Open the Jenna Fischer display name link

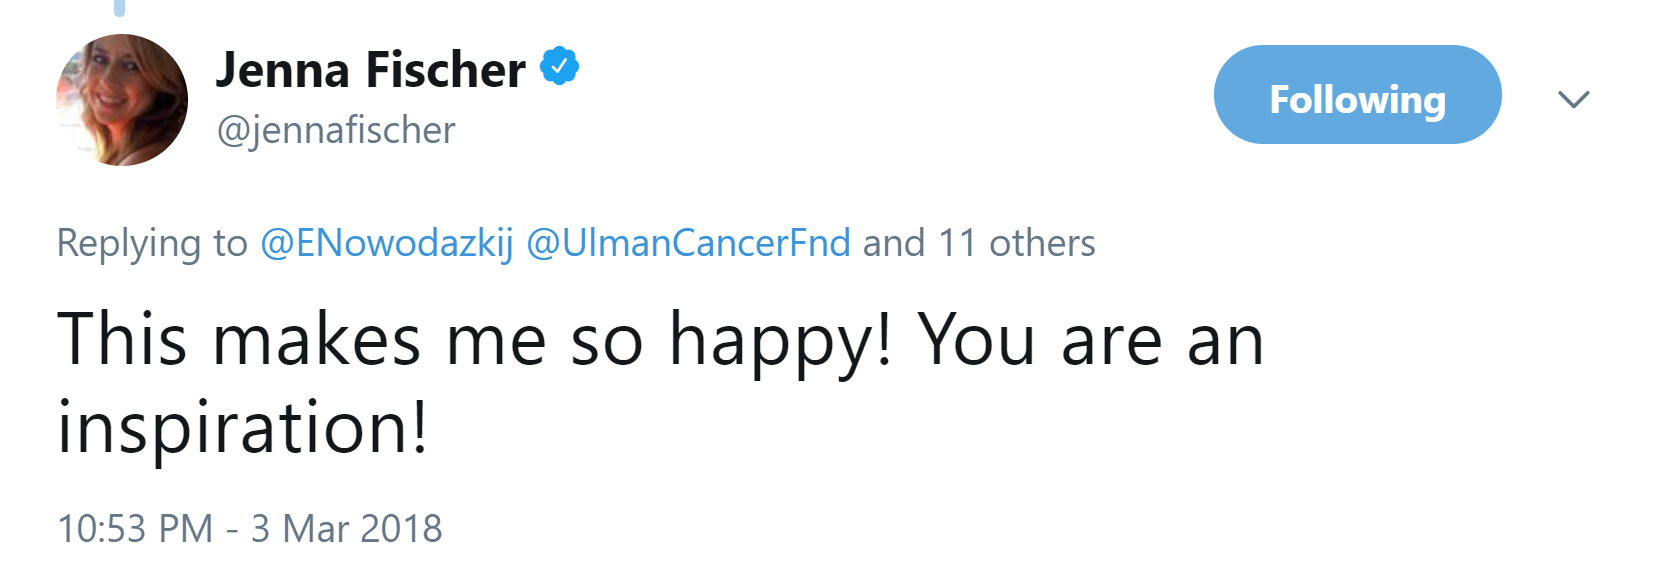[x=370, y=70]
